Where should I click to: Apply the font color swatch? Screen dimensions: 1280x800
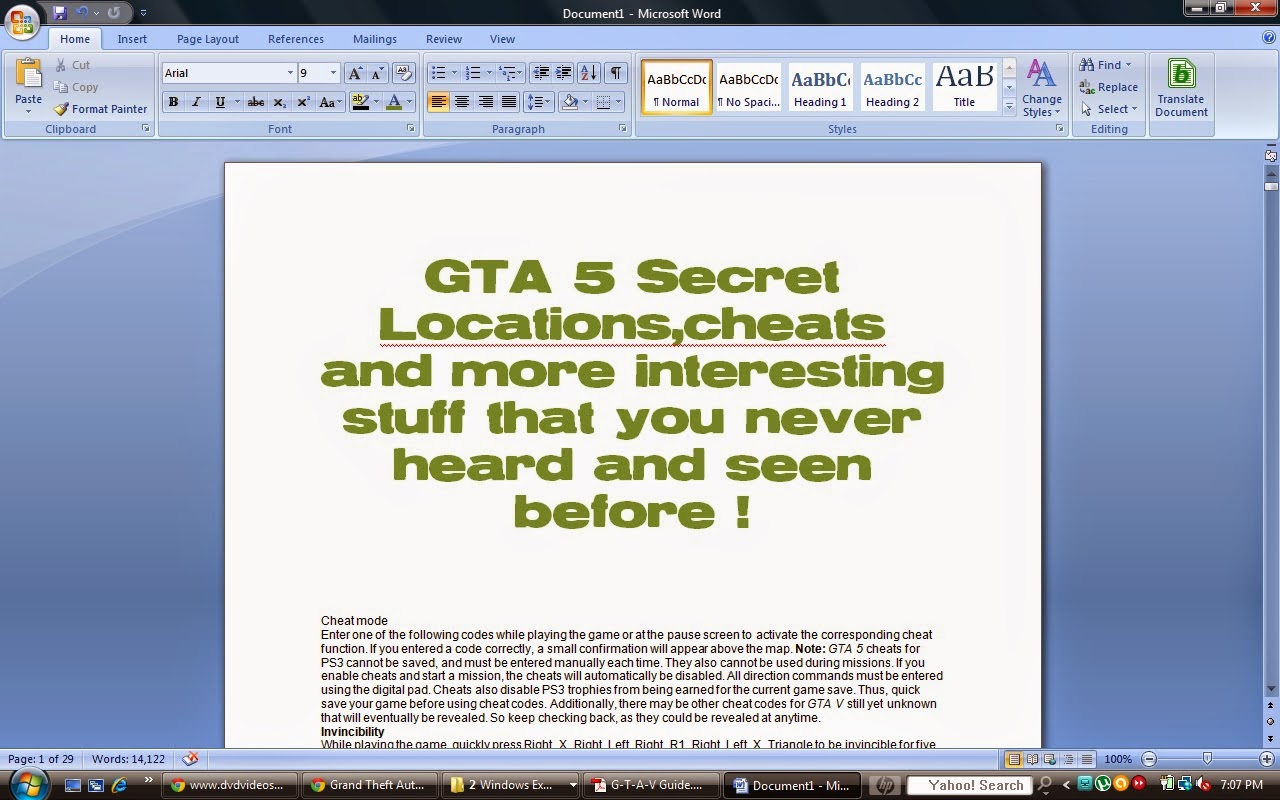394,102
